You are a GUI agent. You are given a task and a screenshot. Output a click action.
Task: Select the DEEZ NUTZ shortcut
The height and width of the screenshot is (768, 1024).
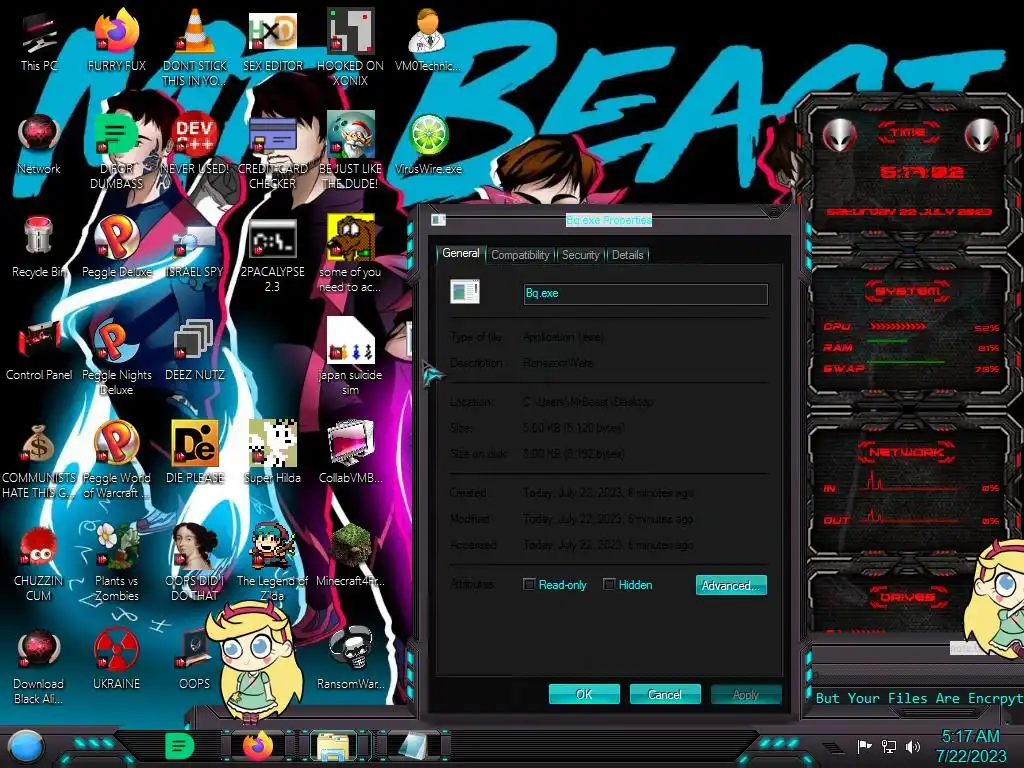coord(195,350)
